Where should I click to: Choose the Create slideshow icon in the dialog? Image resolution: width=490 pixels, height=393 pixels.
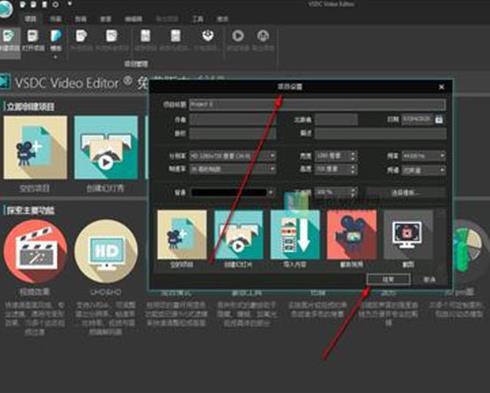coord(239,235)
